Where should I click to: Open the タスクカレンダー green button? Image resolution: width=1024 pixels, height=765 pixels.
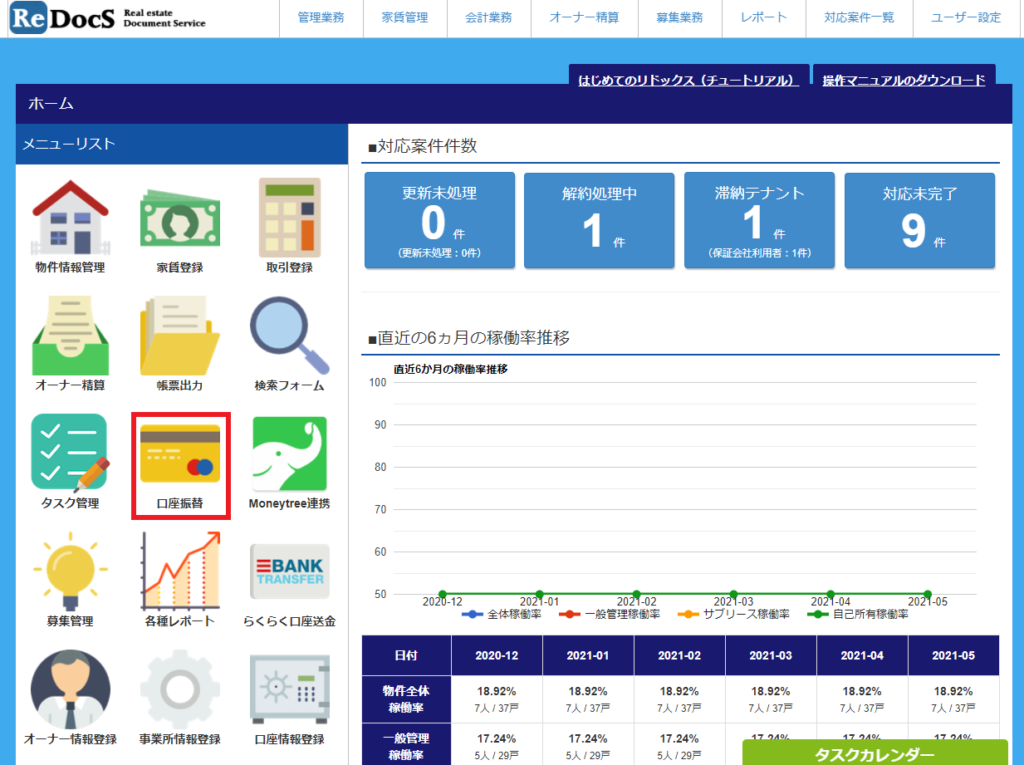[875, 753]
